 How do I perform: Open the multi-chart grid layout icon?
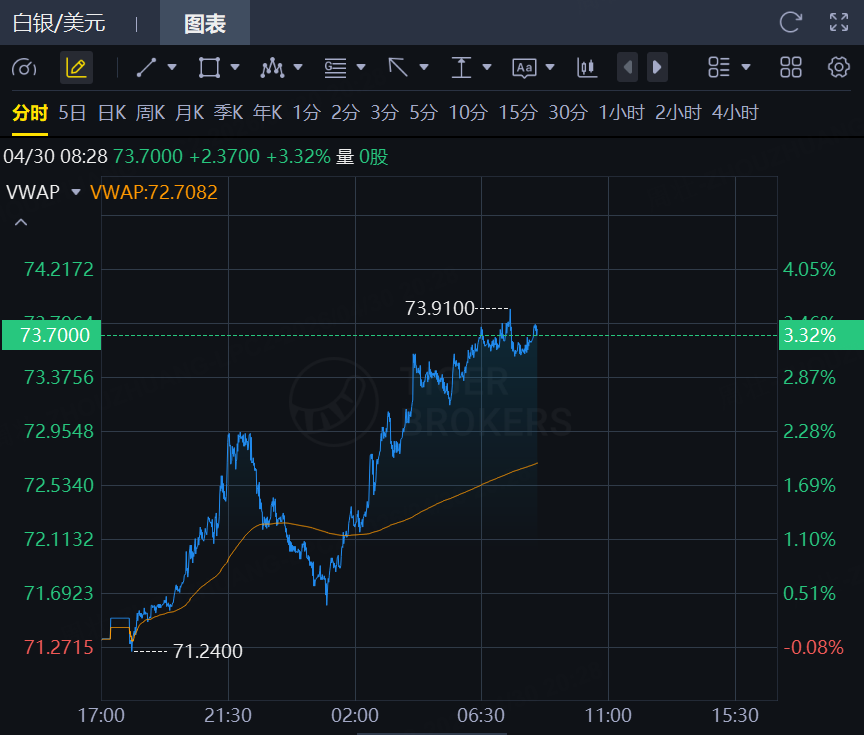click(791, 67)
